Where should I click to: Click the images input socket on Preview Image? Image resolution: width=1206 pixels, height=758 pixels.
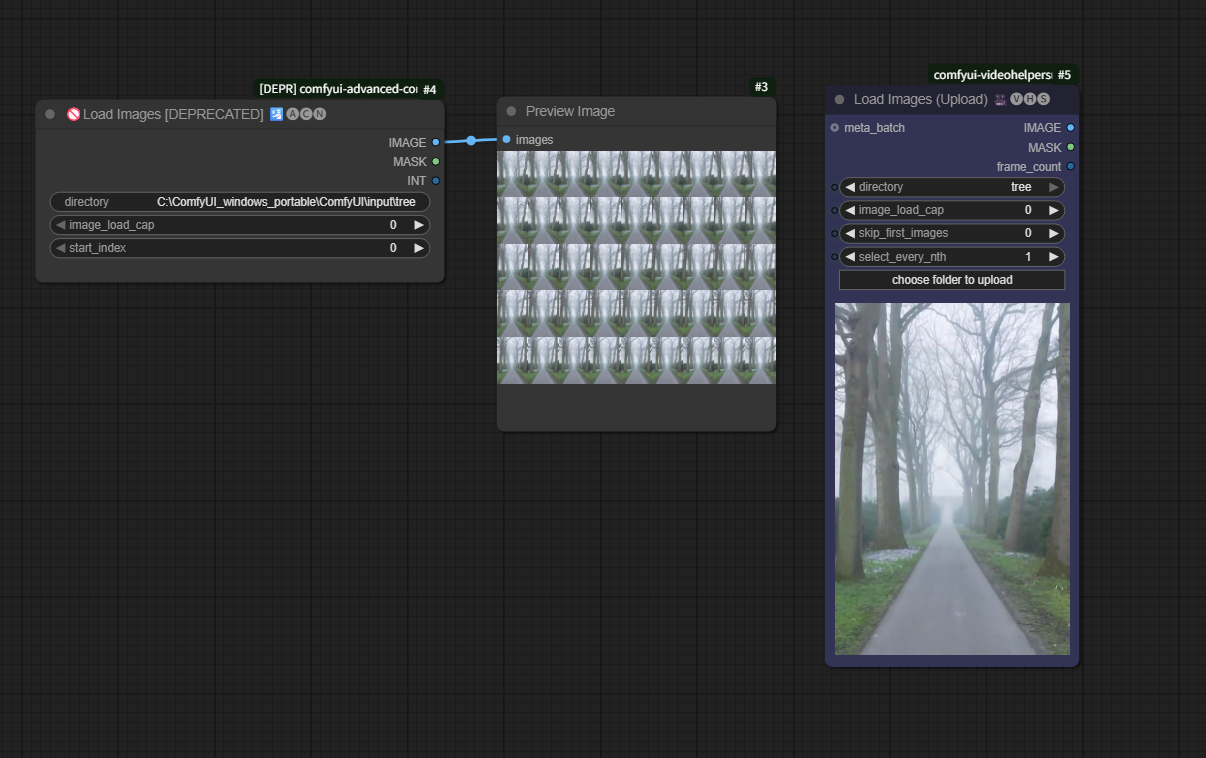(x=507, y=139)
